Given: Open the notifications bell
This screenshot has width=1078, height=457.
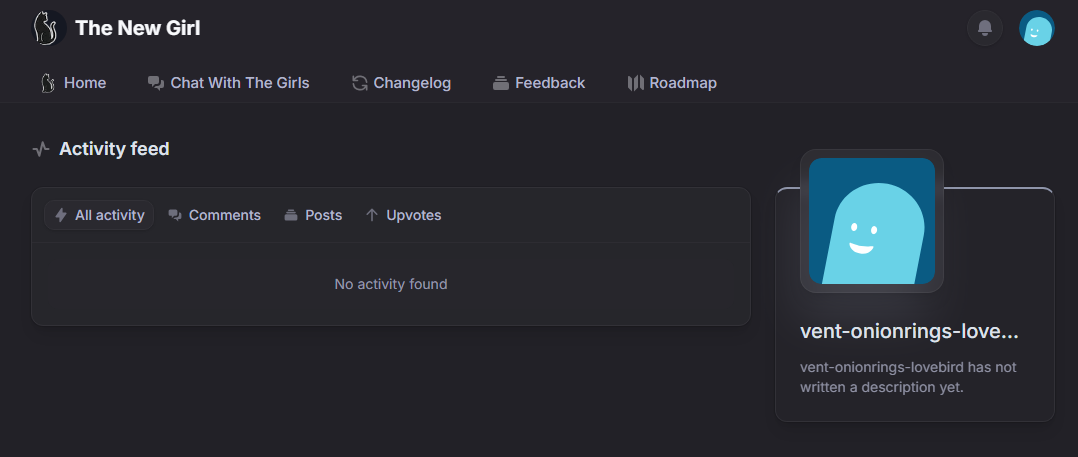Looking at the screenshot, I should [x=985, y=28].
